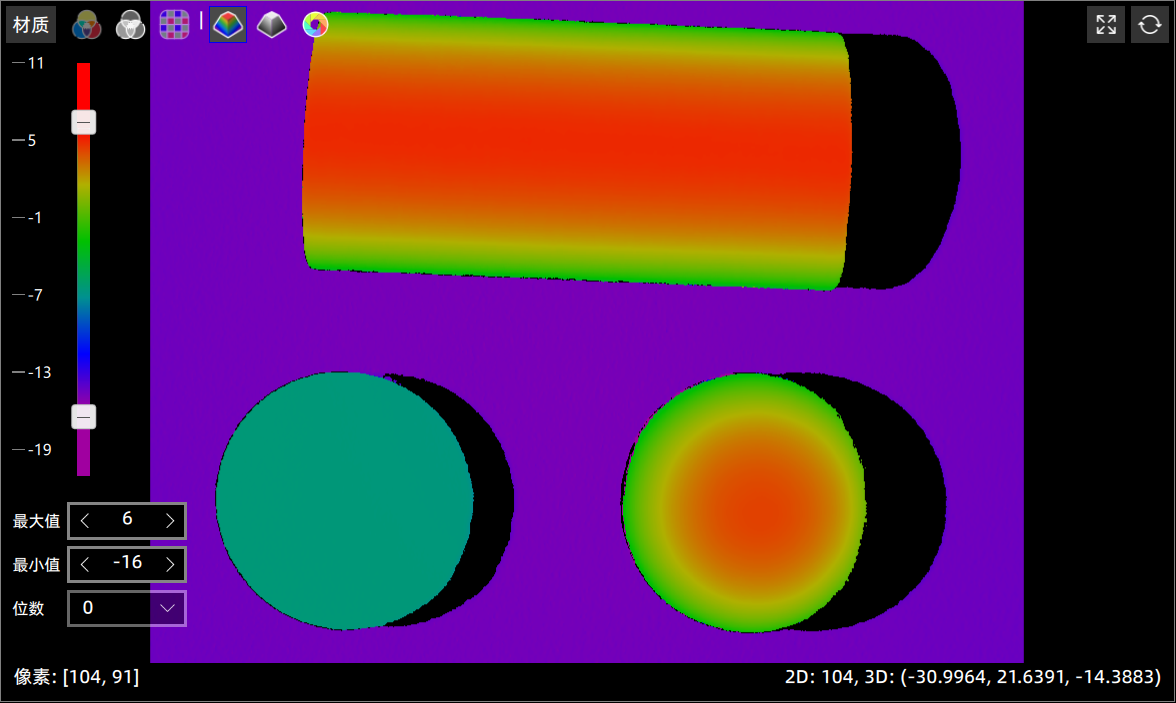Increase 最小值 with right arrow

coord(170,564)
